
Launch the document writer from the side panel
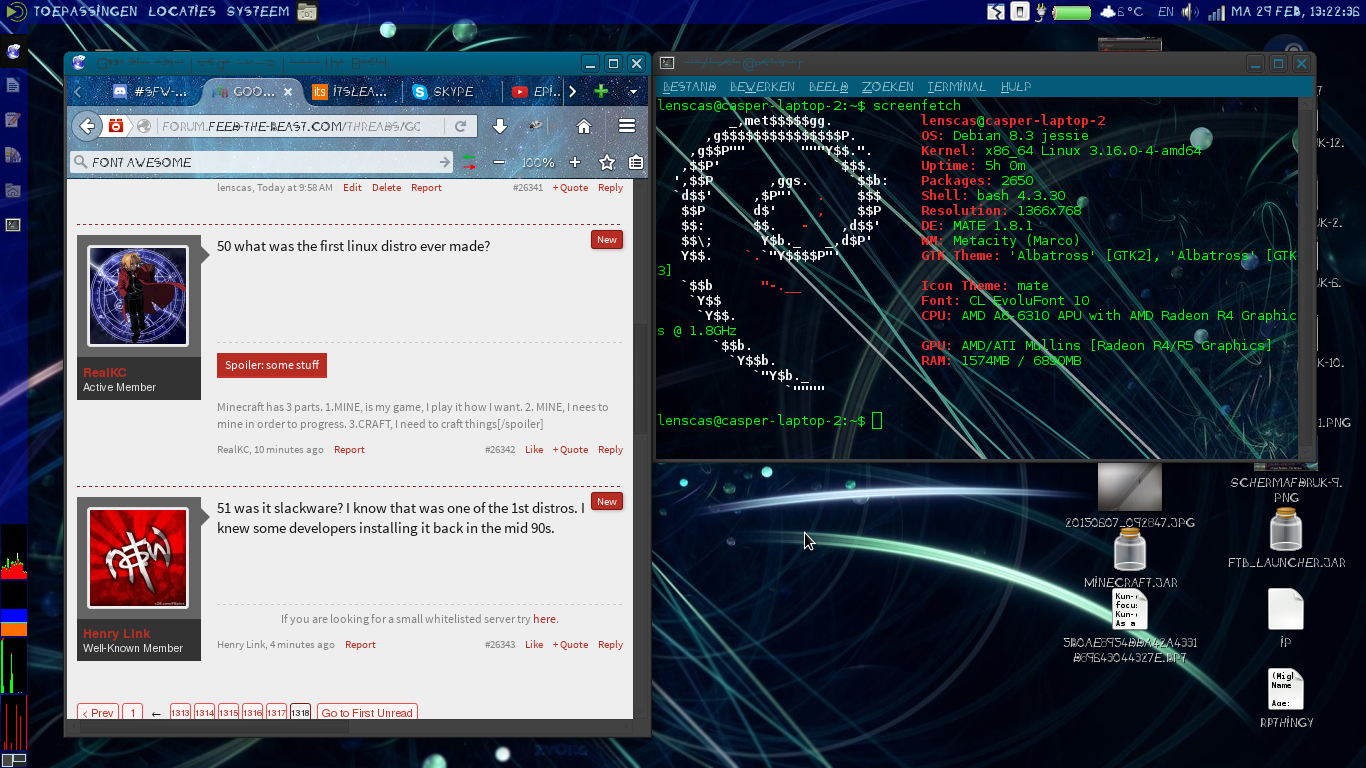point(13,86)
